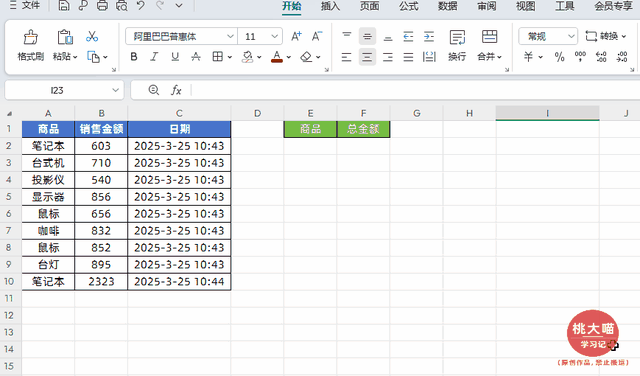The width and height of the screenshot is (640, 376).
Task: Click the Convert (转换) button
Action: click(x=605, y=36)
